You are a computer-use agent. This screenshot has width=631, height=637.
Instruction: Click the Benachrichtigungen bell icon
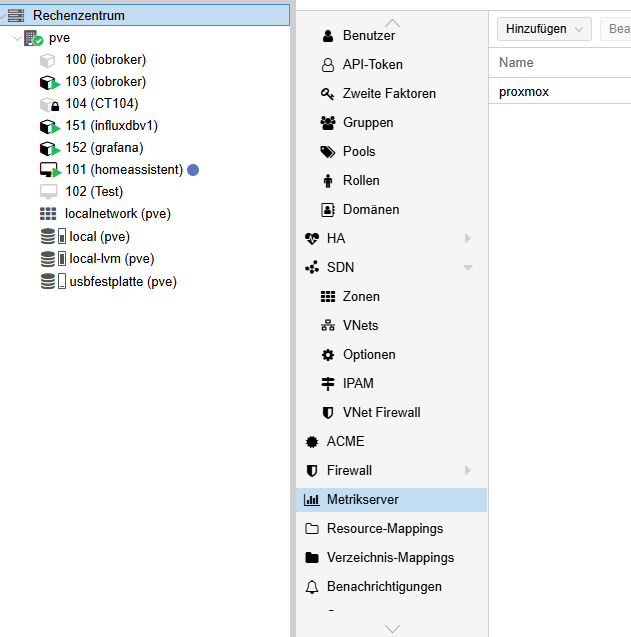click(312, 587)
